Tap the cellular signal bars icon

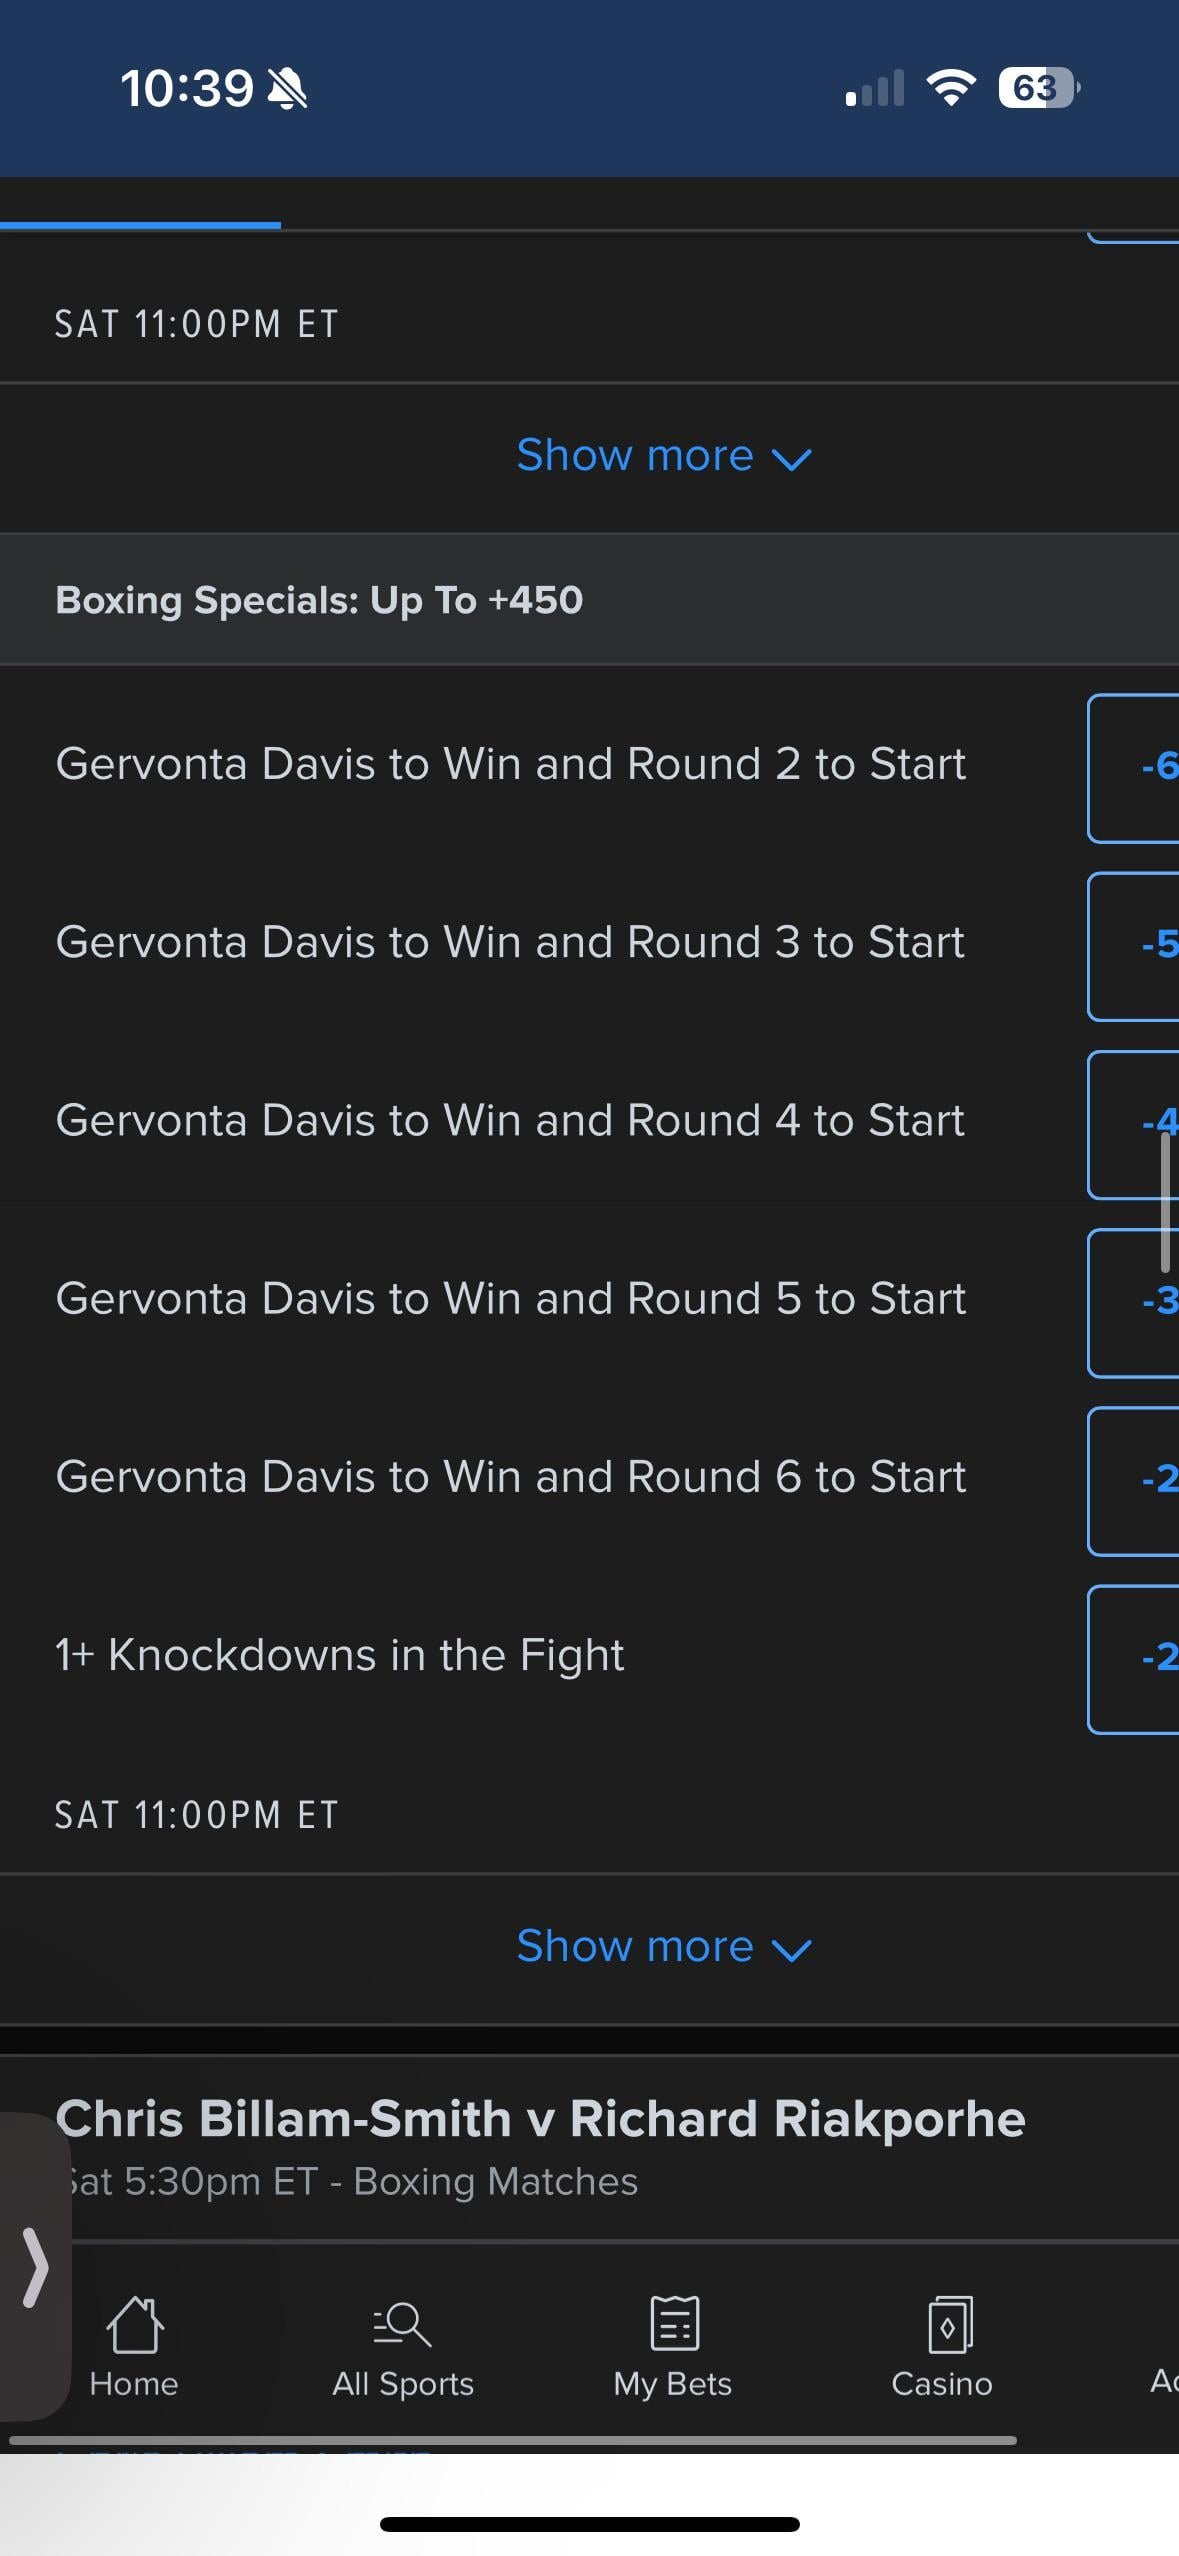tap(875, 88)
